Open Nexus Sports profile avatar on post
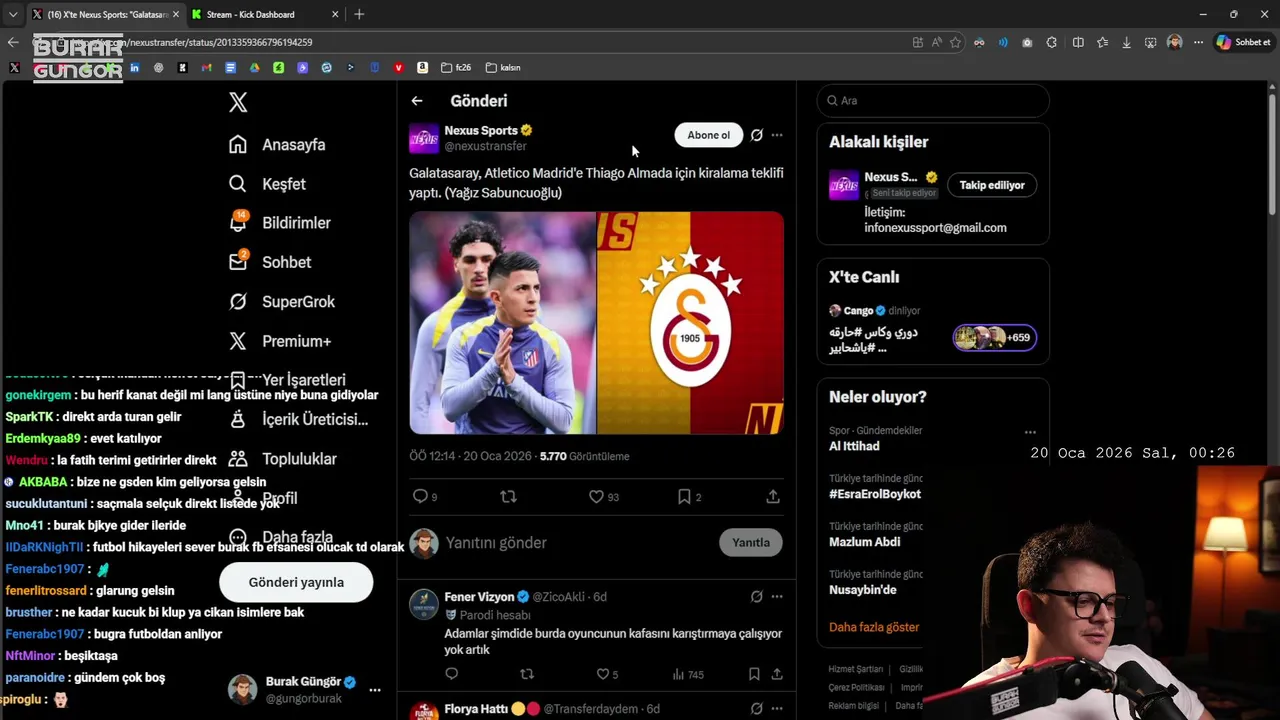1280x720 pixels. pyautogui.click(x=424, y=138)
